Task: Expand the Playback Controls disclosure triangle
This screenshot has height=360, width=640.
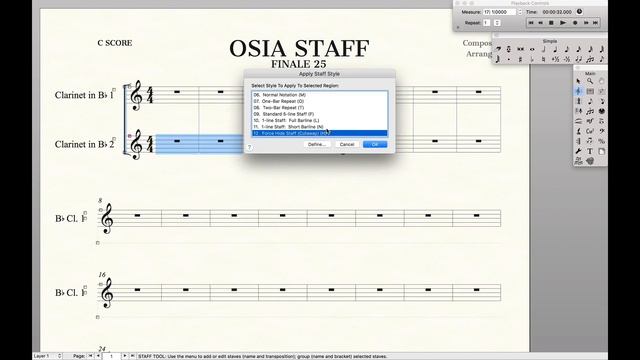Action: [x=458, y=27]
